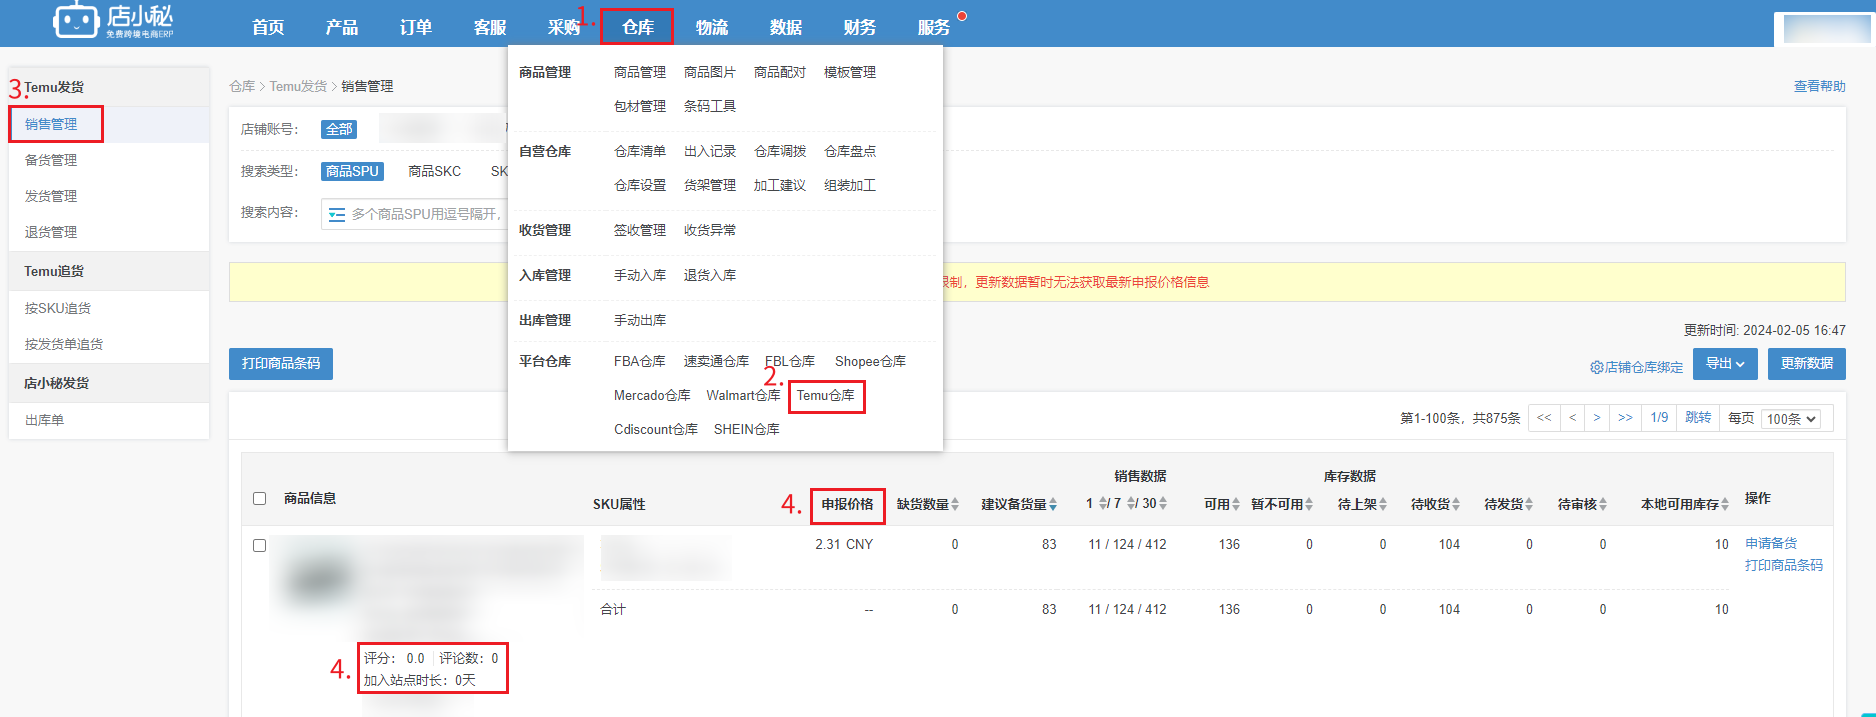This screenshot has width=1876, height=717.
Task: Open the 产品 top menu
Action: tap(342, 27)
